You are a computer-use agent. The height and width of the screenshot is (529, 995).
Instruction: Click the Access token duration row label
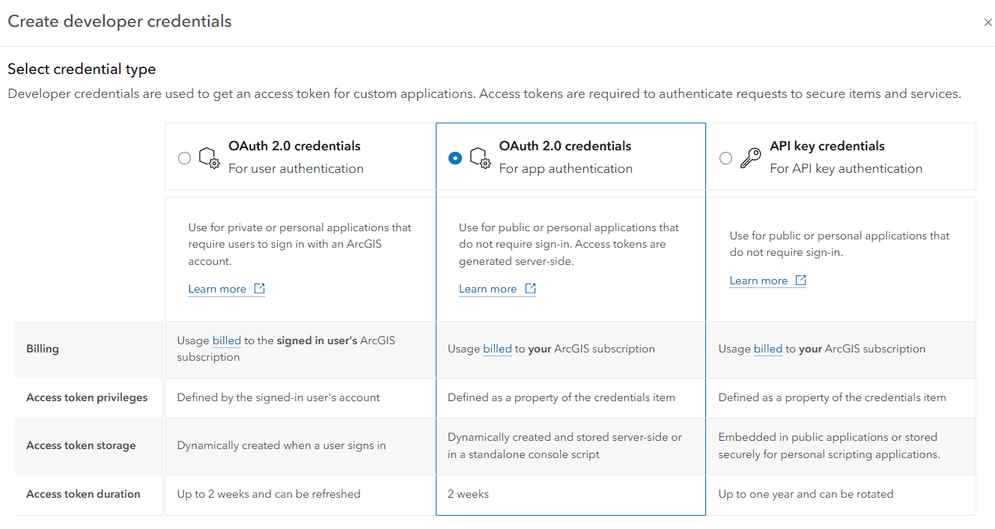[83, 494]
